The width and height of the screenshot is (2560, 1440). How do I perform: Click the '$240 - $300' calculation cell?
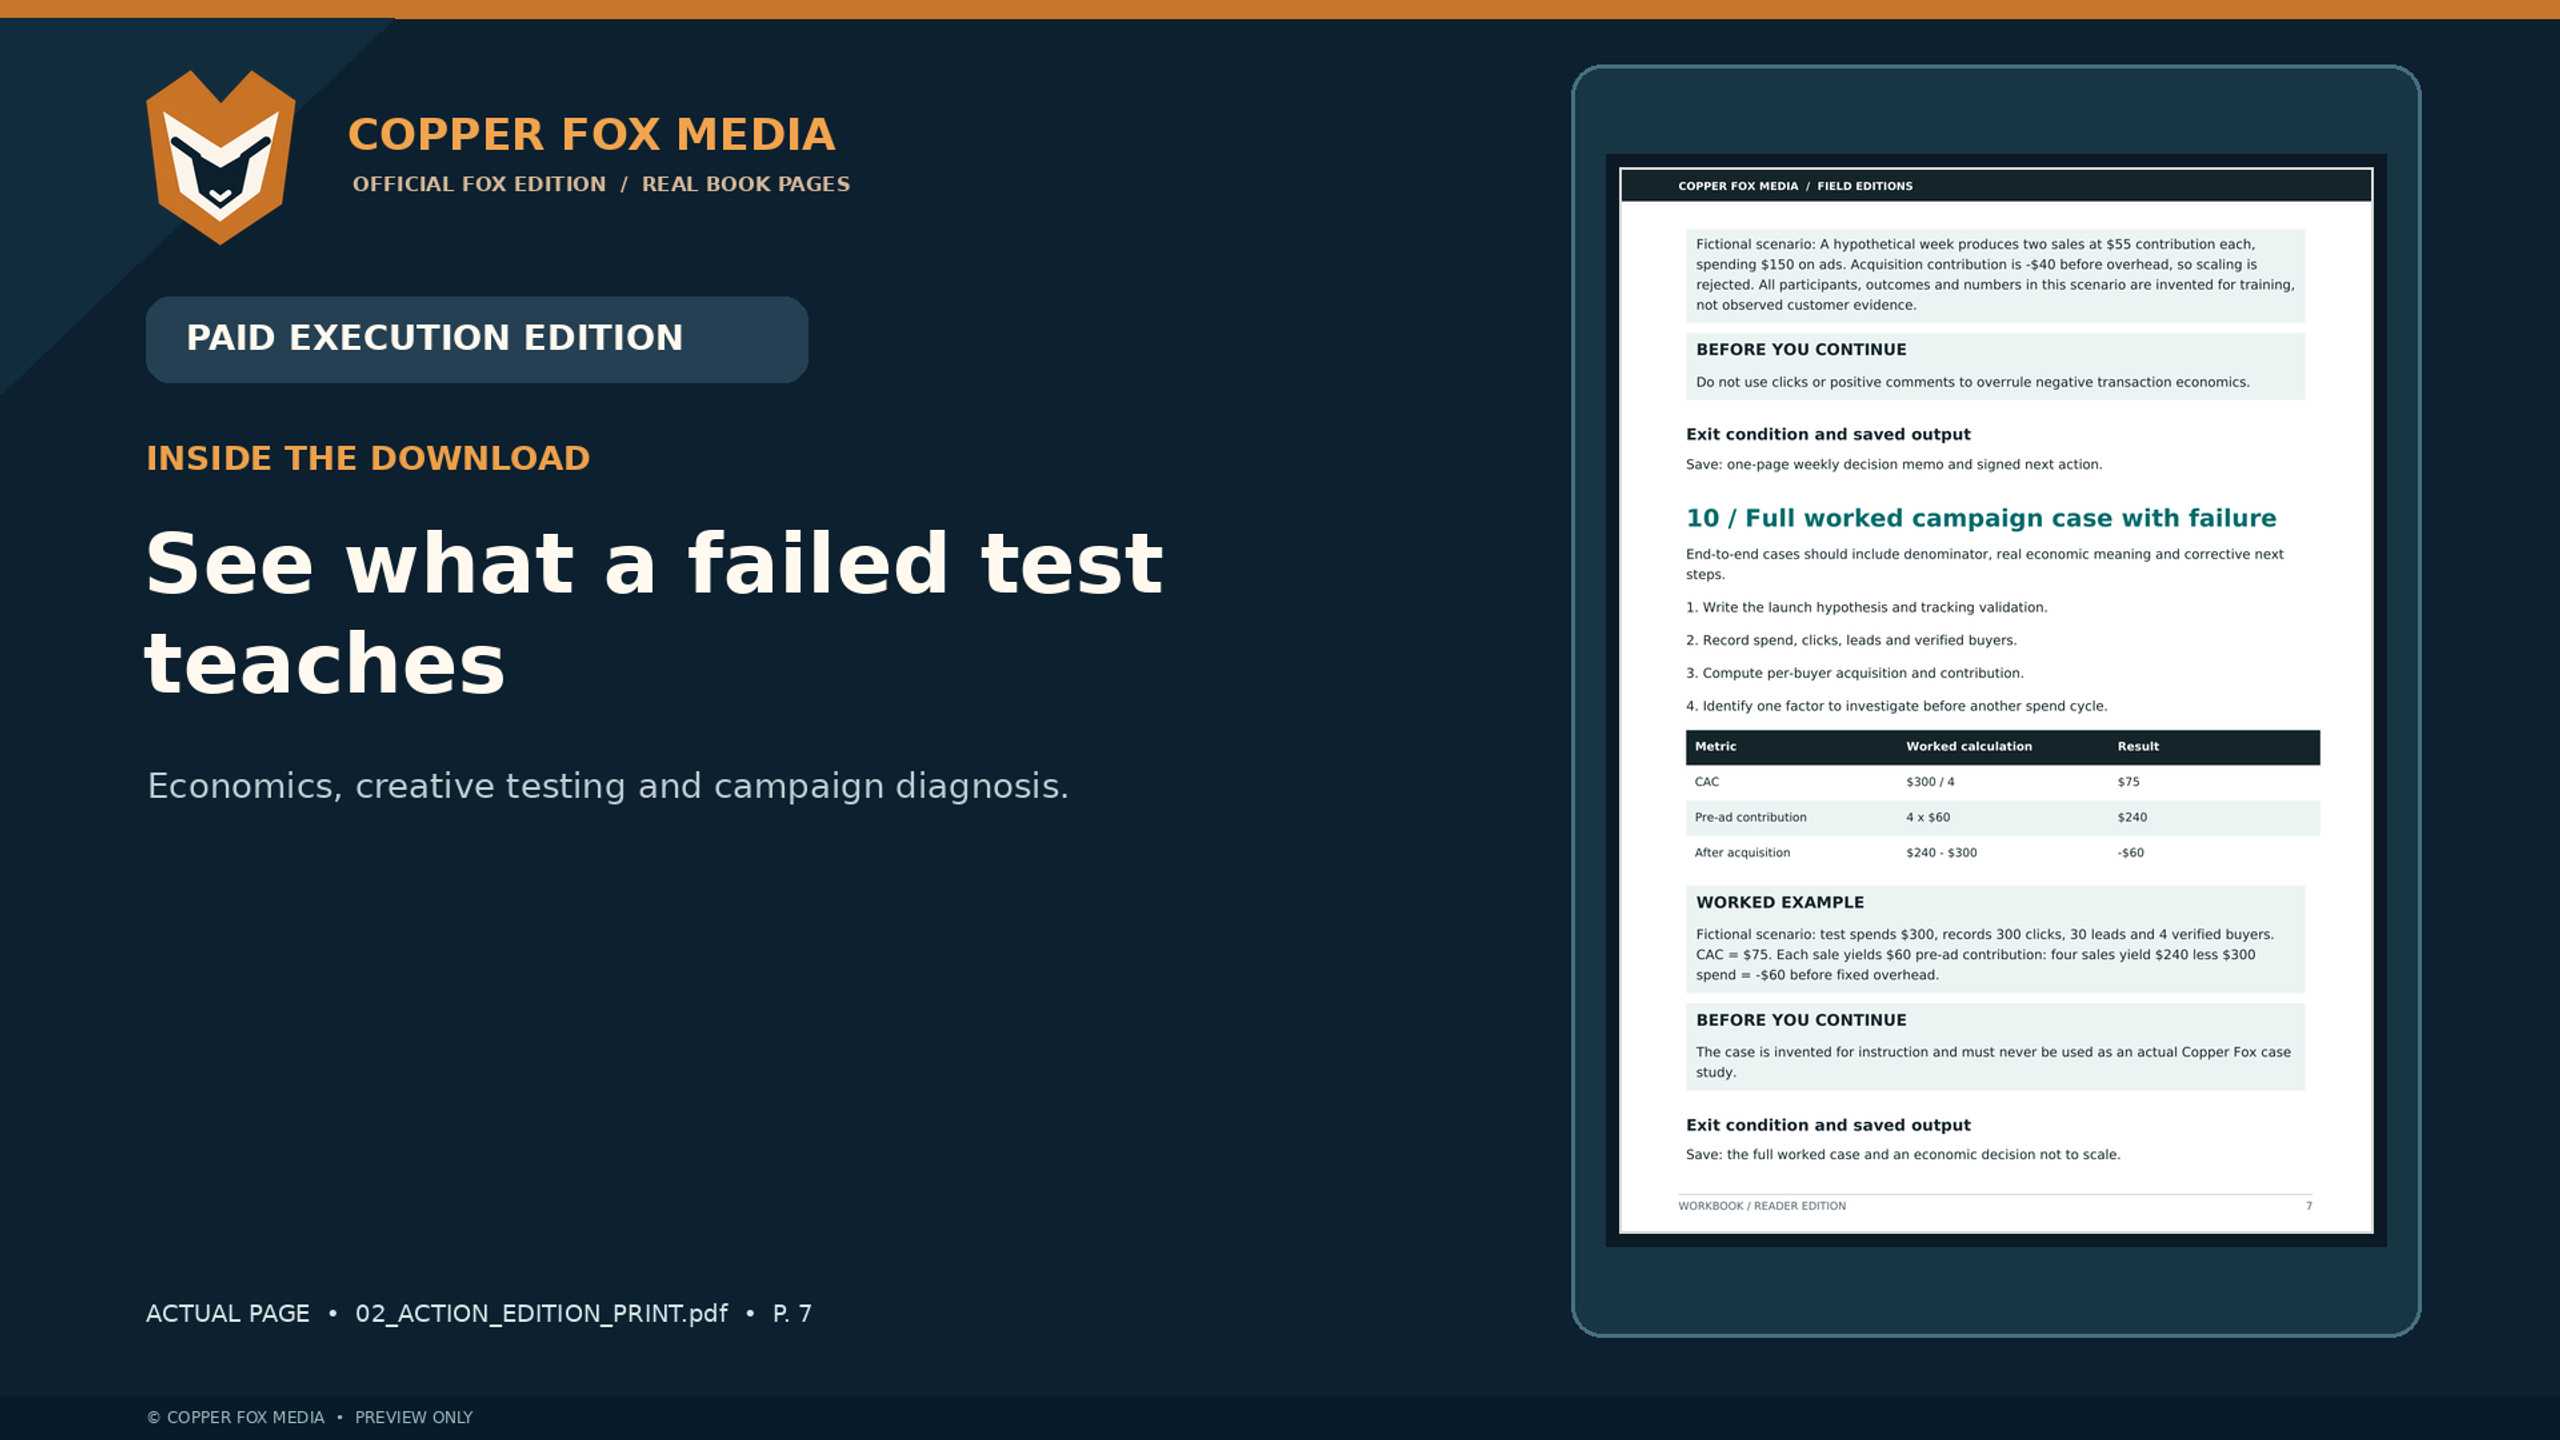click(x=1941, y=853)
